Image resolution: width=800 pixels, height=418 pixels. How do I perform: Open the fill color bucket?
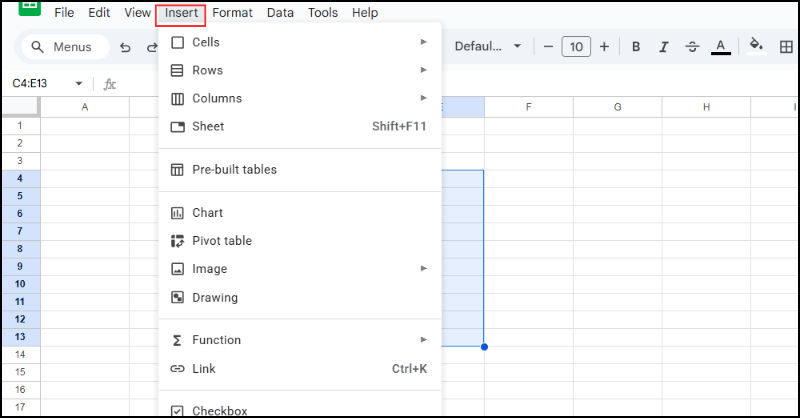[756, 46]
